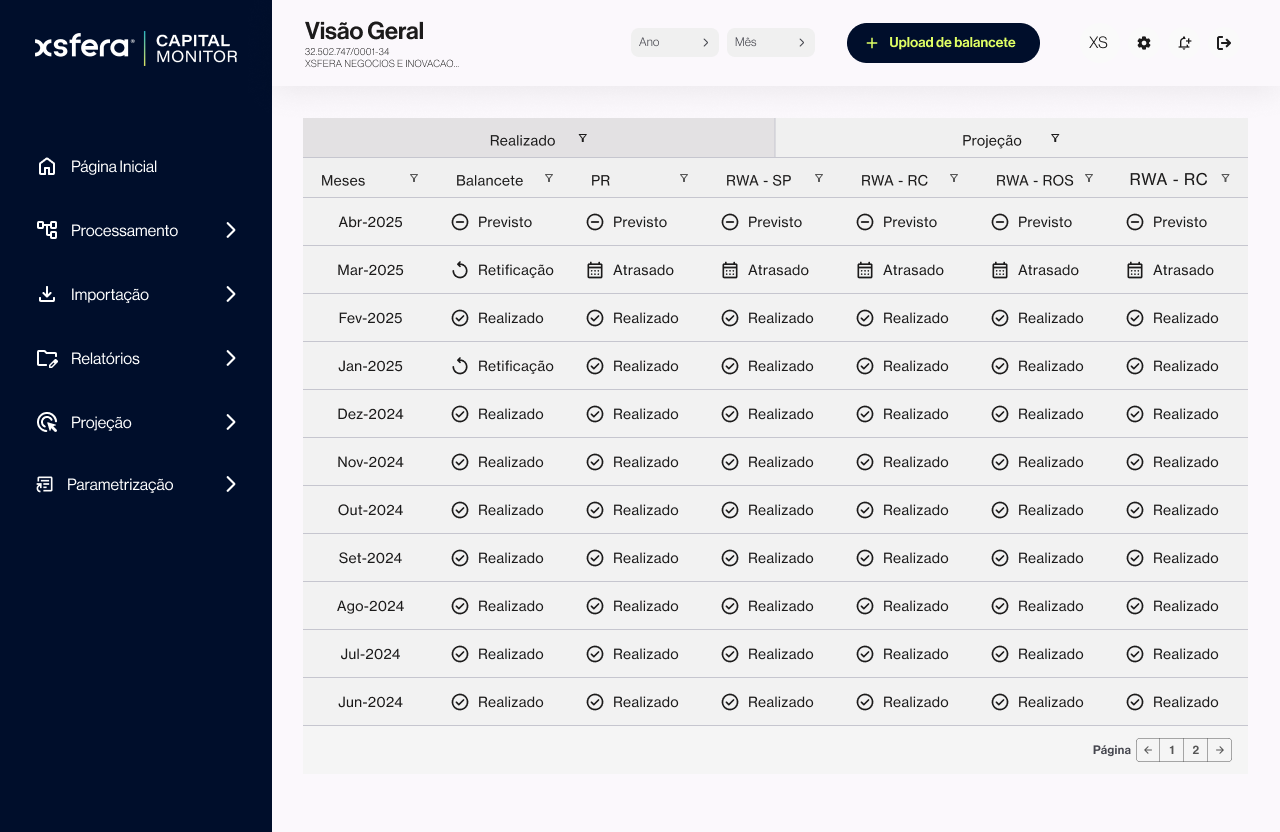The image size is (1280, 832).
Task: Go to page 2 of table
Action: (1195, 750)
